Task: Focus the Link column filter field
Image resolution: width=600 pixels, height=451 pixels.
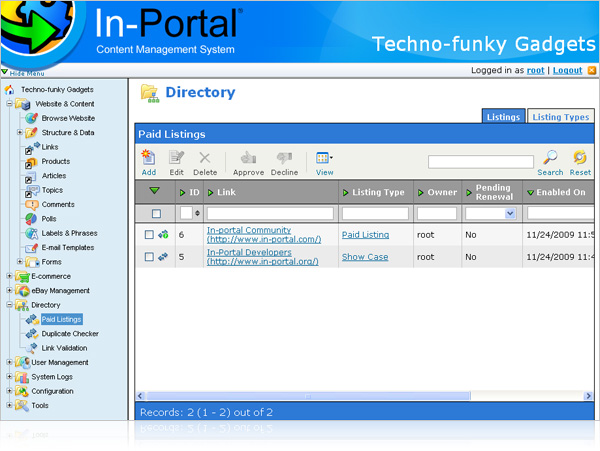Action: 270,213
